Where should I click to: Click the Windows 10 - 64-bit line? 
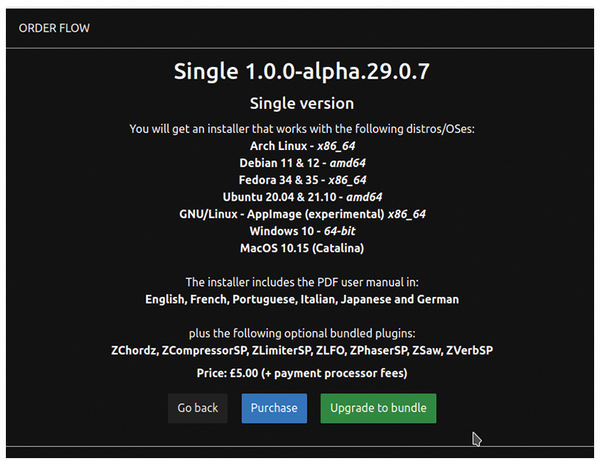[x=302, y=231]
